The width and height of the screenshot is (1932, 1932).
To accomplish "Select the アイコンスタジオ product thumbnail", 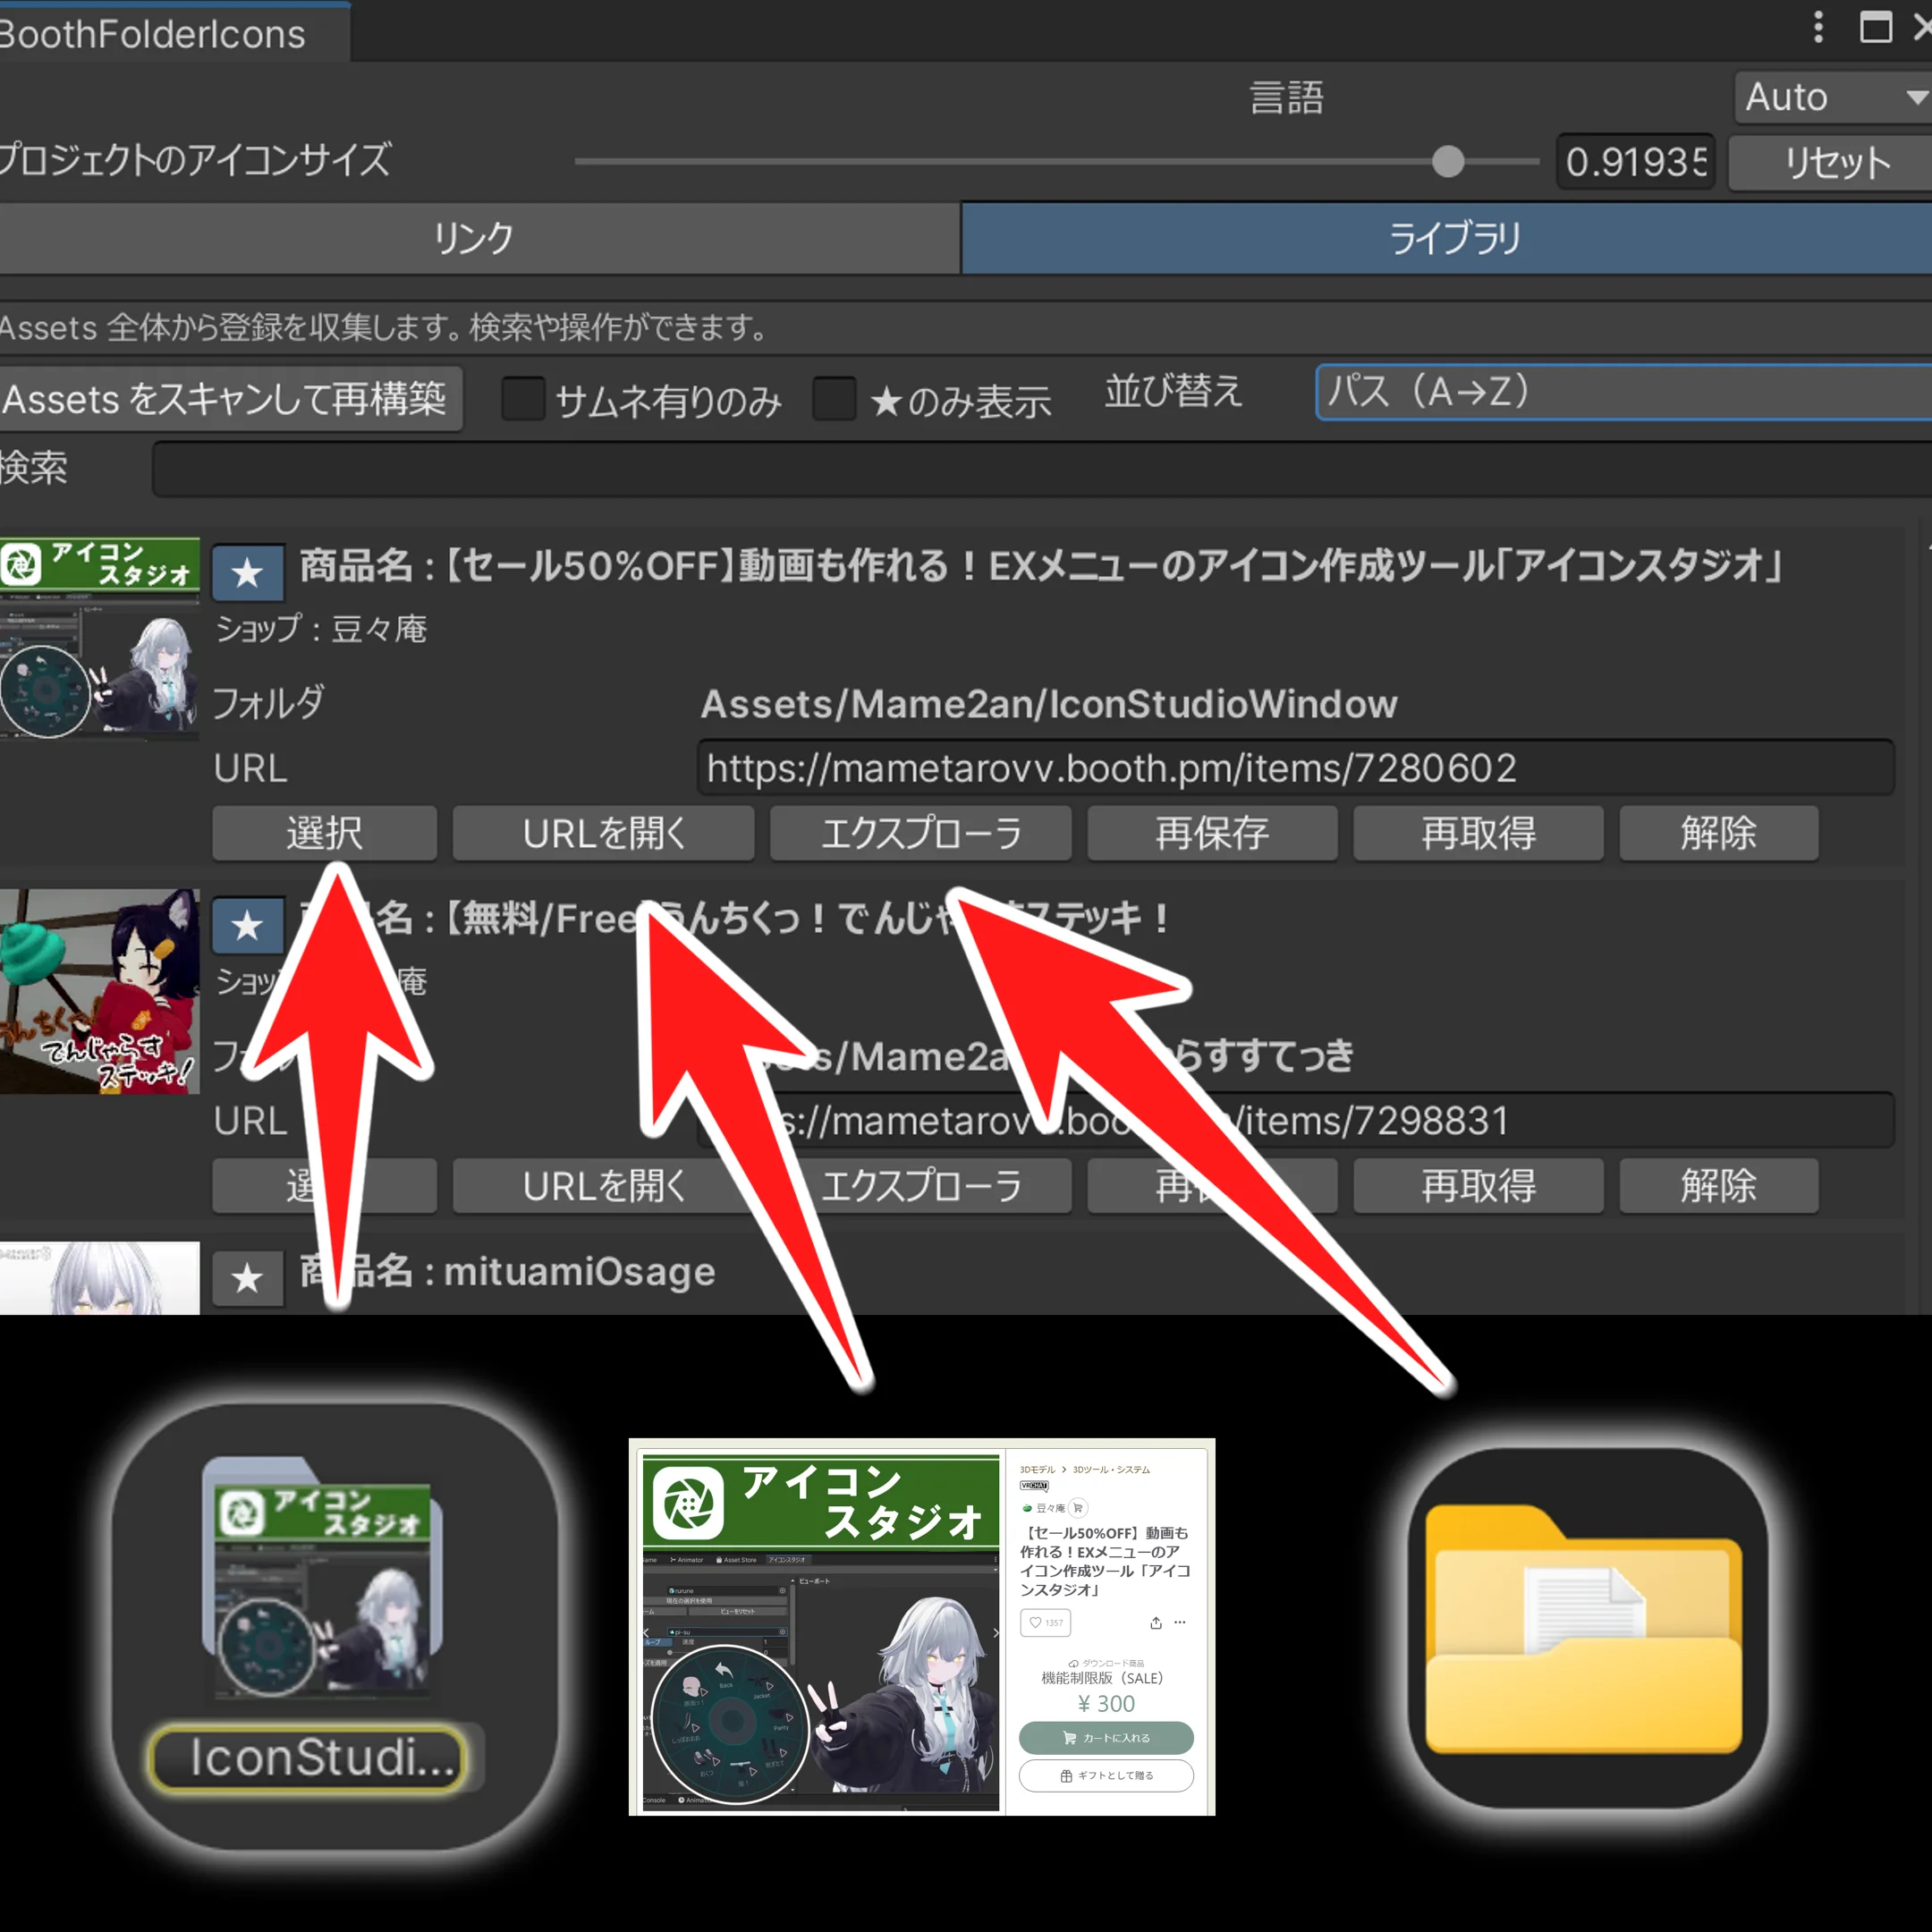I will click(100, 640).
